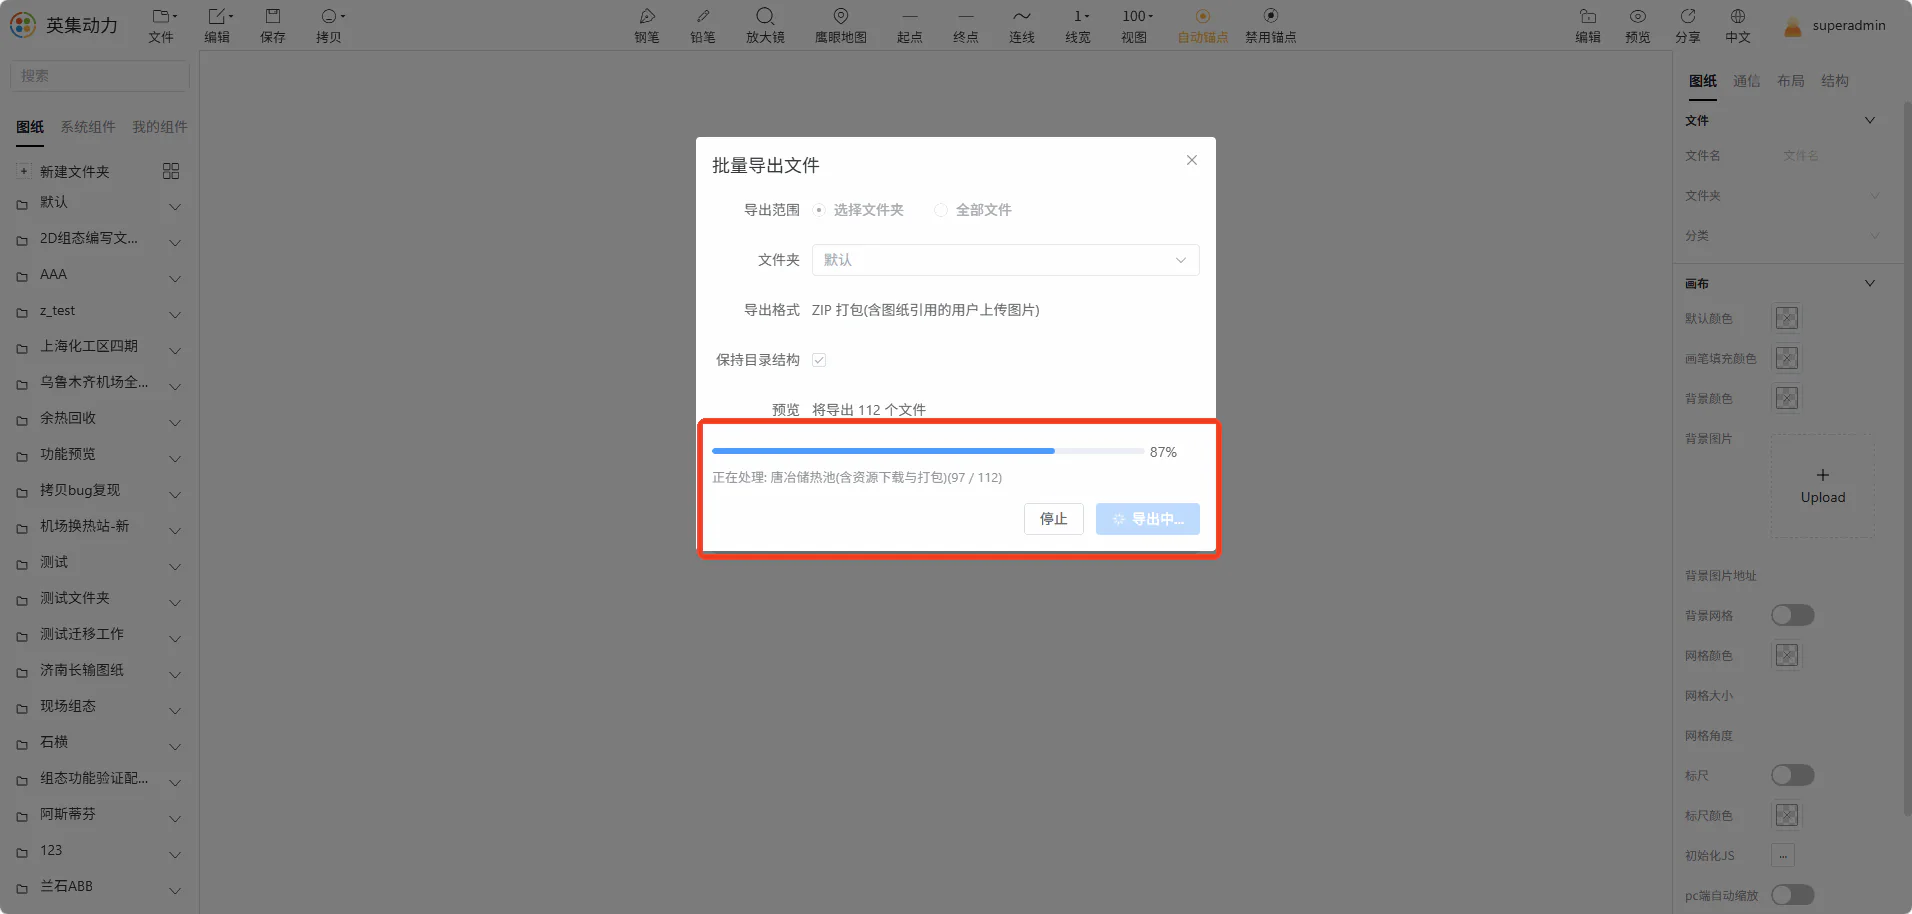The width and height of the screenshot is (1912, 914).
Task: Click the Upload background image area
Action: (1823, 486)
